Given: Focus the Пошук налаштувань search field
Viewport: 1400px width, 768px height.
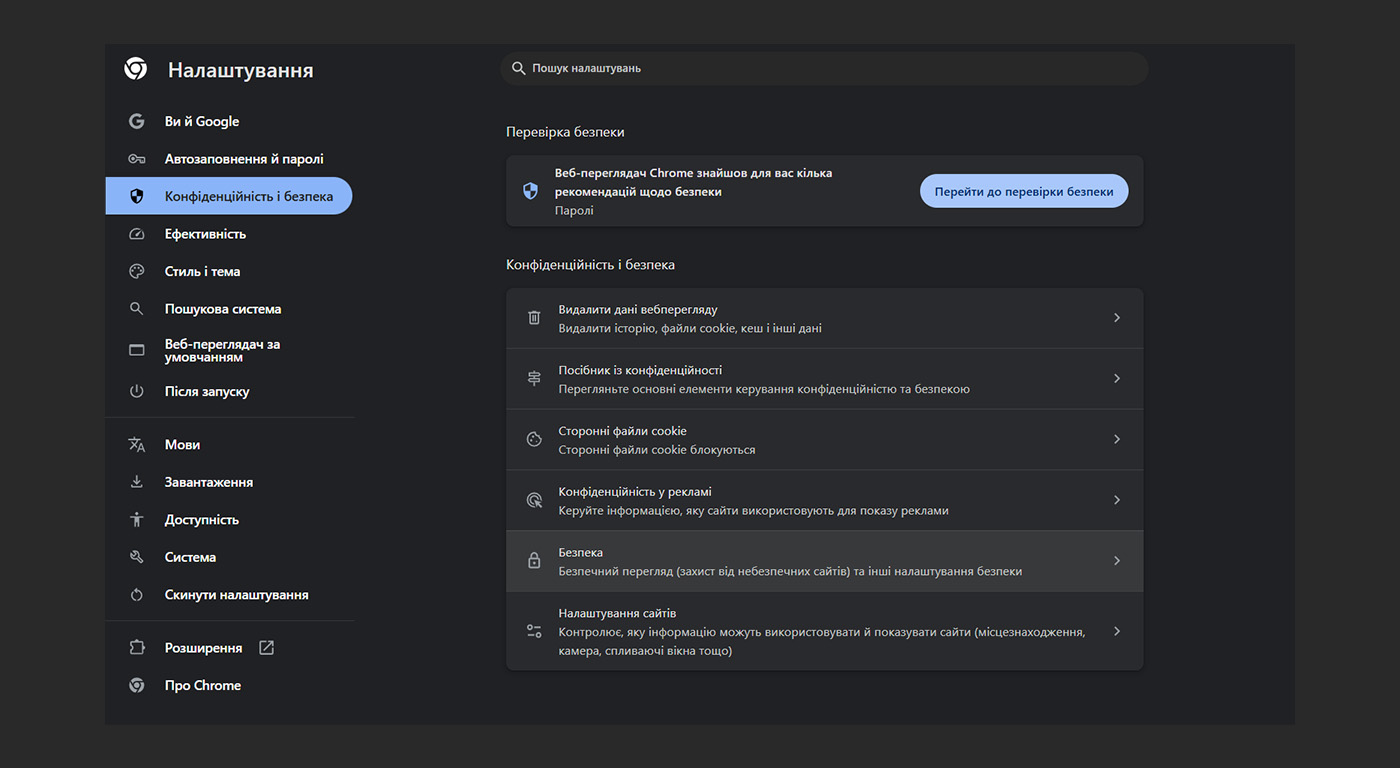Looking at the screenshot, I should (824, 68).
